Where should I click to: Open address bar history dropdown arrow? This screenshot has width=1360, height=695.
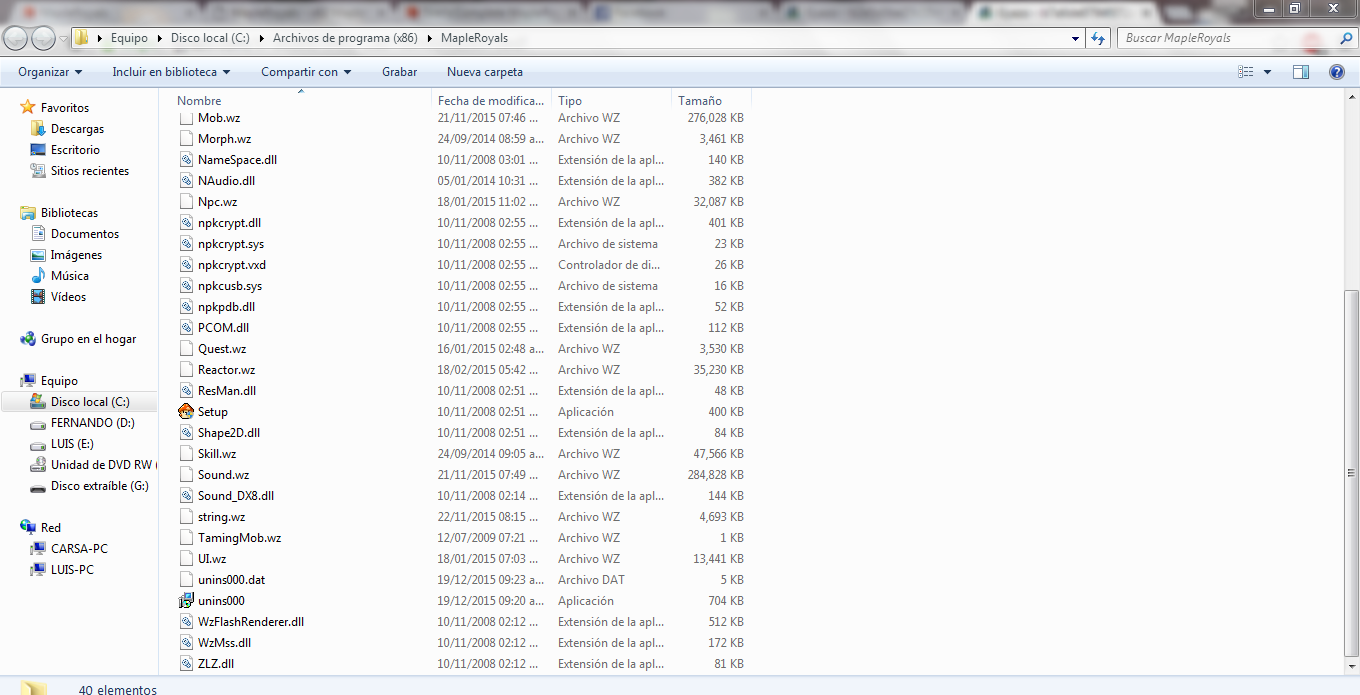pyautogui.click(x=1076, y=38)
